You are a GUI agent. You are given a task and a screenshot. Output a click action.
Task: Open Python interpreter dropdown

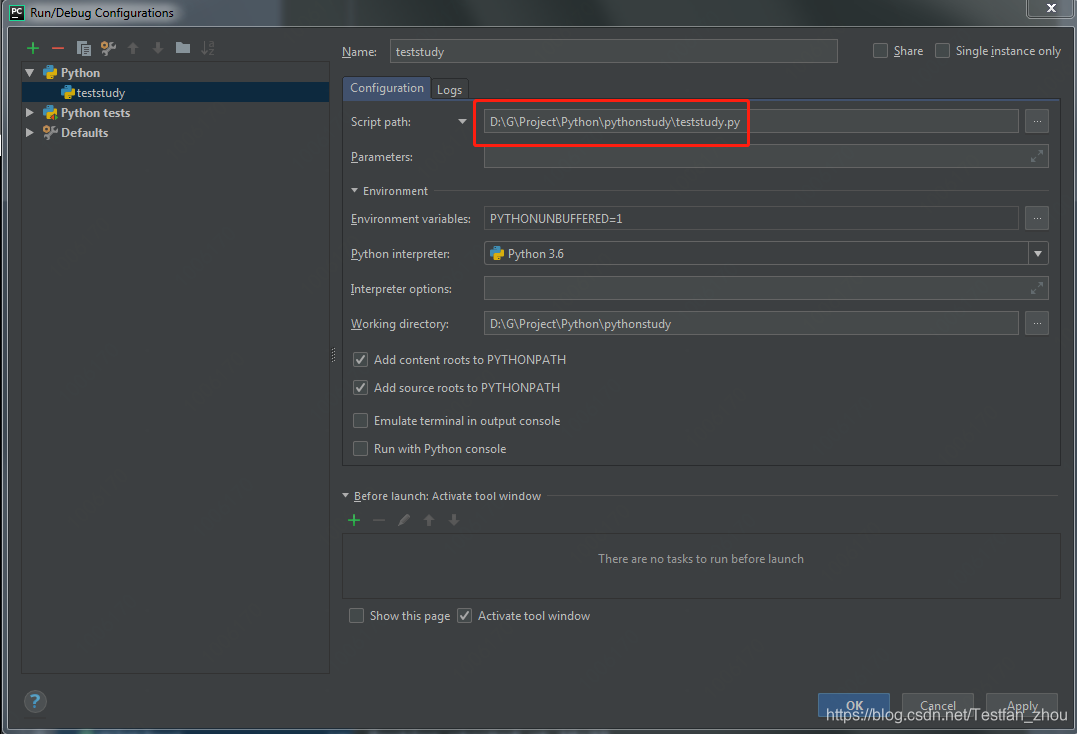tap(1038, 253)
